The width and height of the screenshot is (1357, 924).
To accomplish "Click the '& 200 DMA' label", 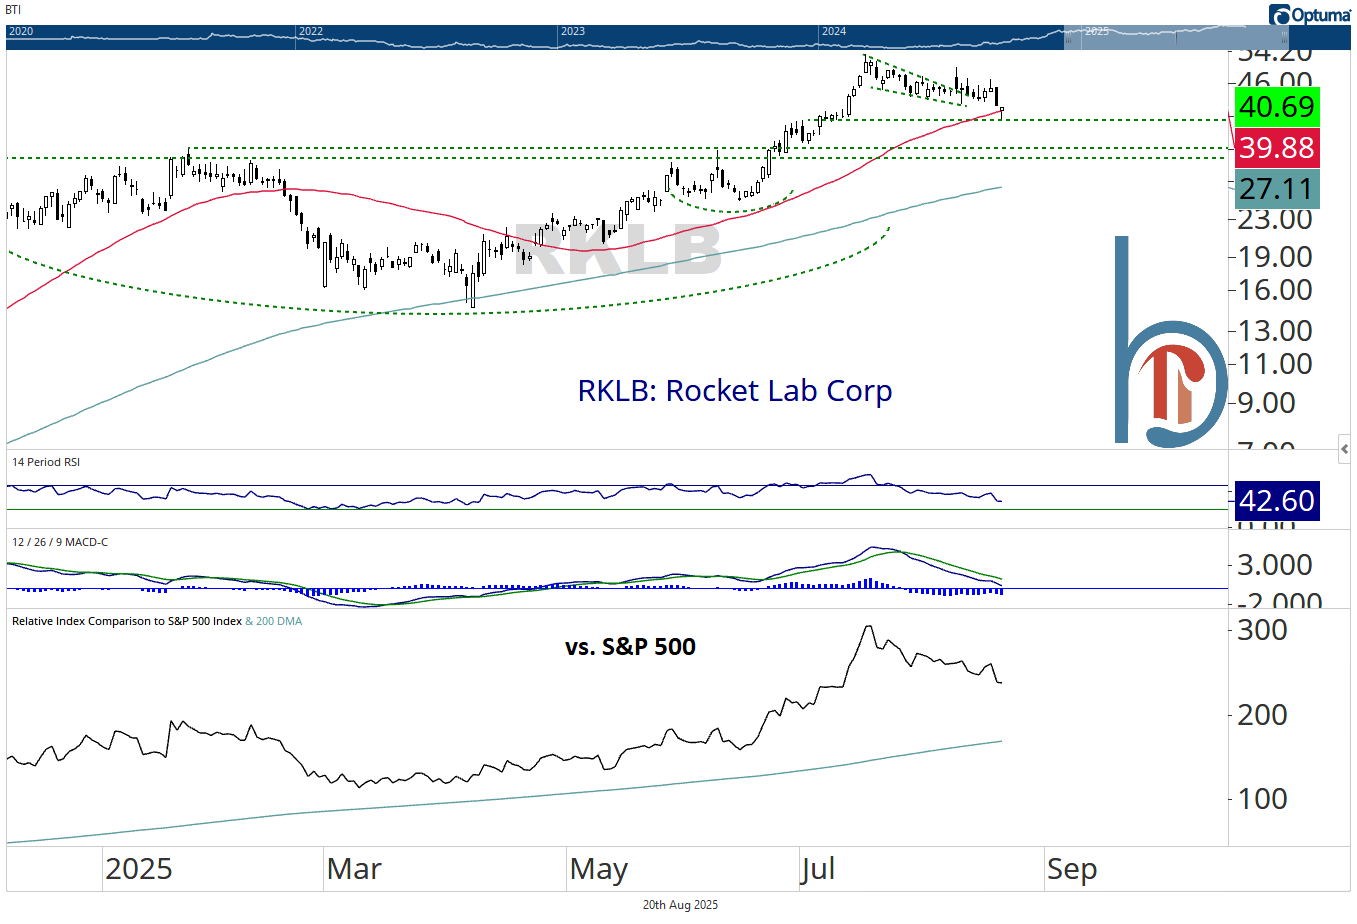I will pyautogui.click(x=273, y=621).
